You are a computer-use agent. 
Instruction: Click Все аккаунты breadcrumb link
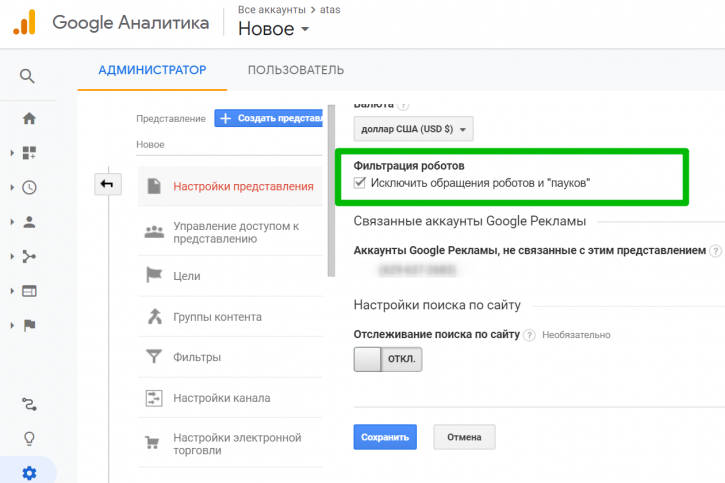(x=272, y=10)
